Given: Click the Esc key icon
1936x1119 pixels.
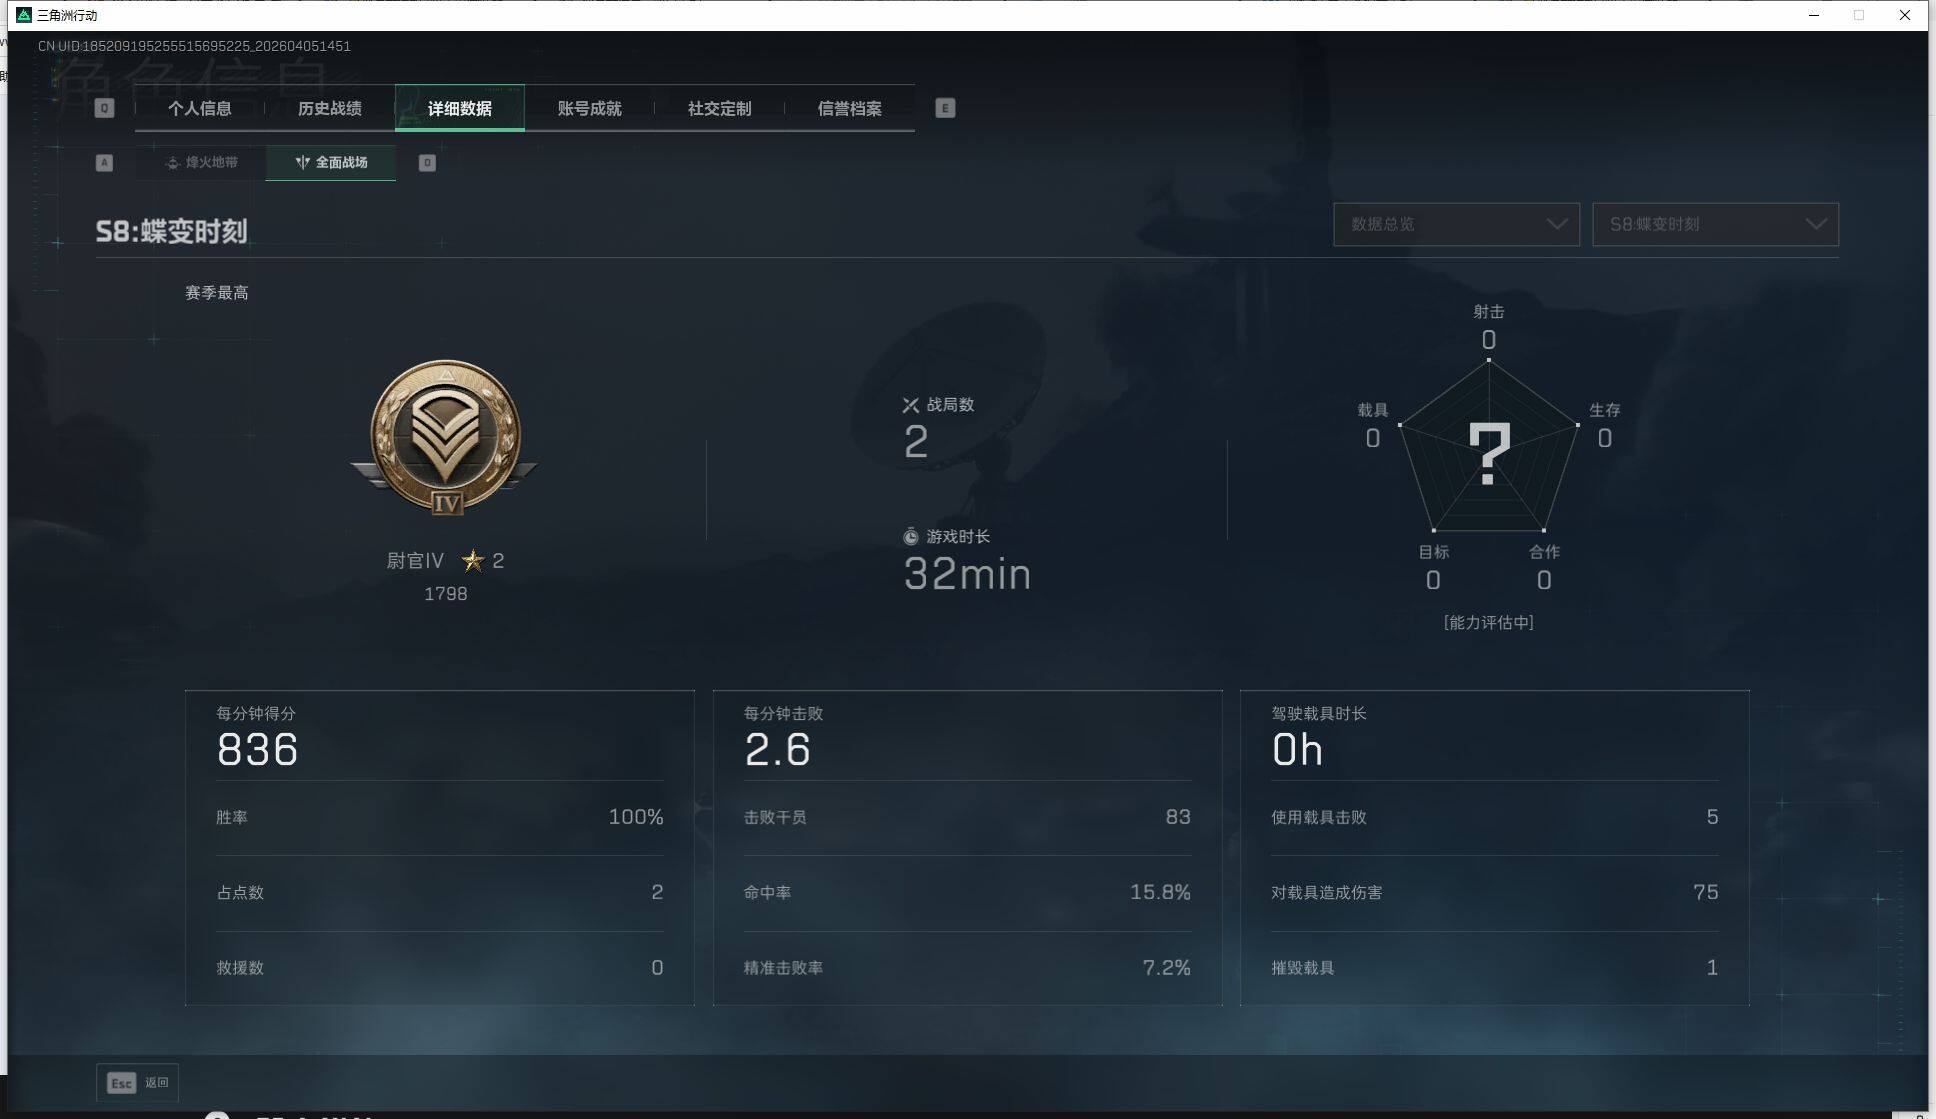Looking at the screenshot, I should coord(121,1083).
